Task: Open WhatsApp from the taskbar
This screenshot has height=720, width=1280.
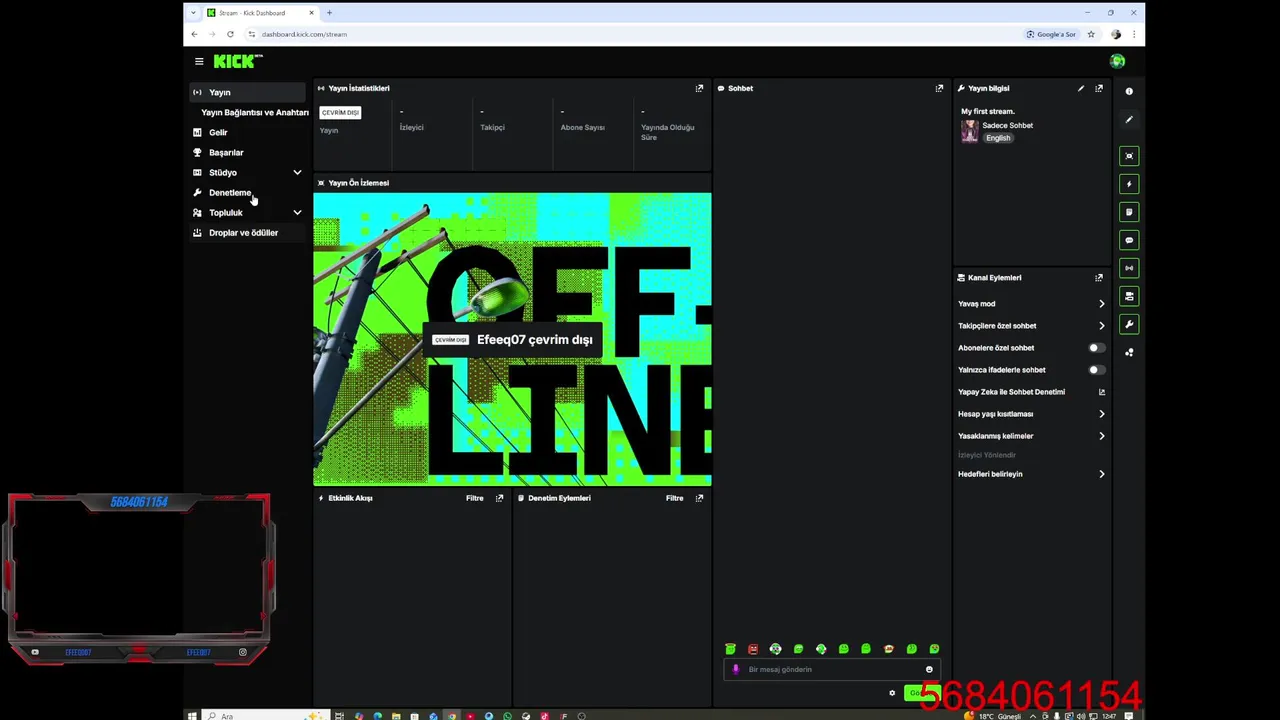Action: point(507,716)
